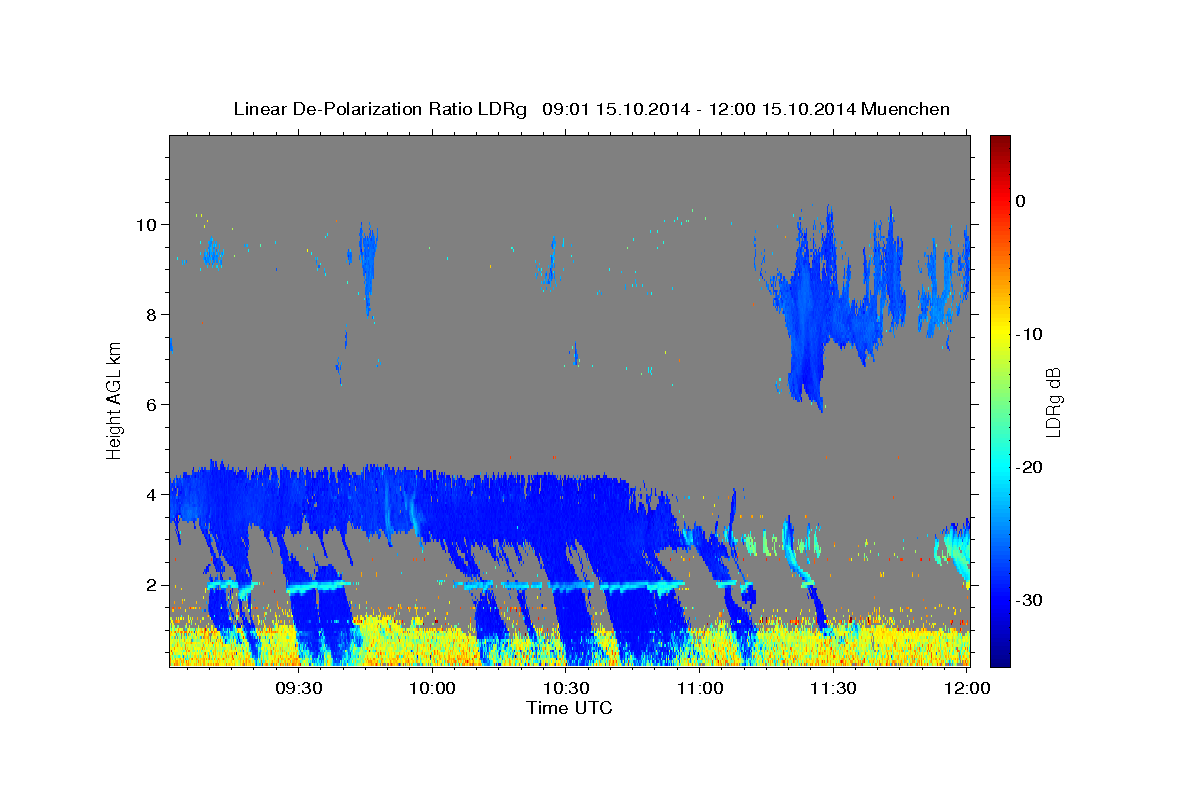Click the dark blue bottom of the colorbar

(x=1000, y=655)
